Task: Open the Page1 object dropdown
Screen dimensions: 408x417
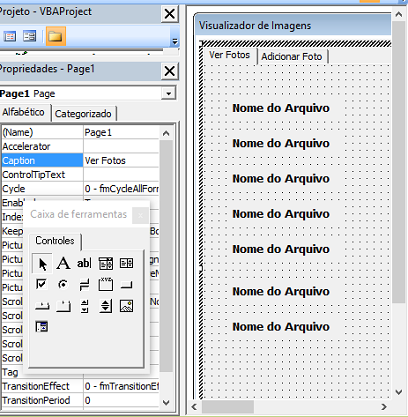Action: point(169,93)
